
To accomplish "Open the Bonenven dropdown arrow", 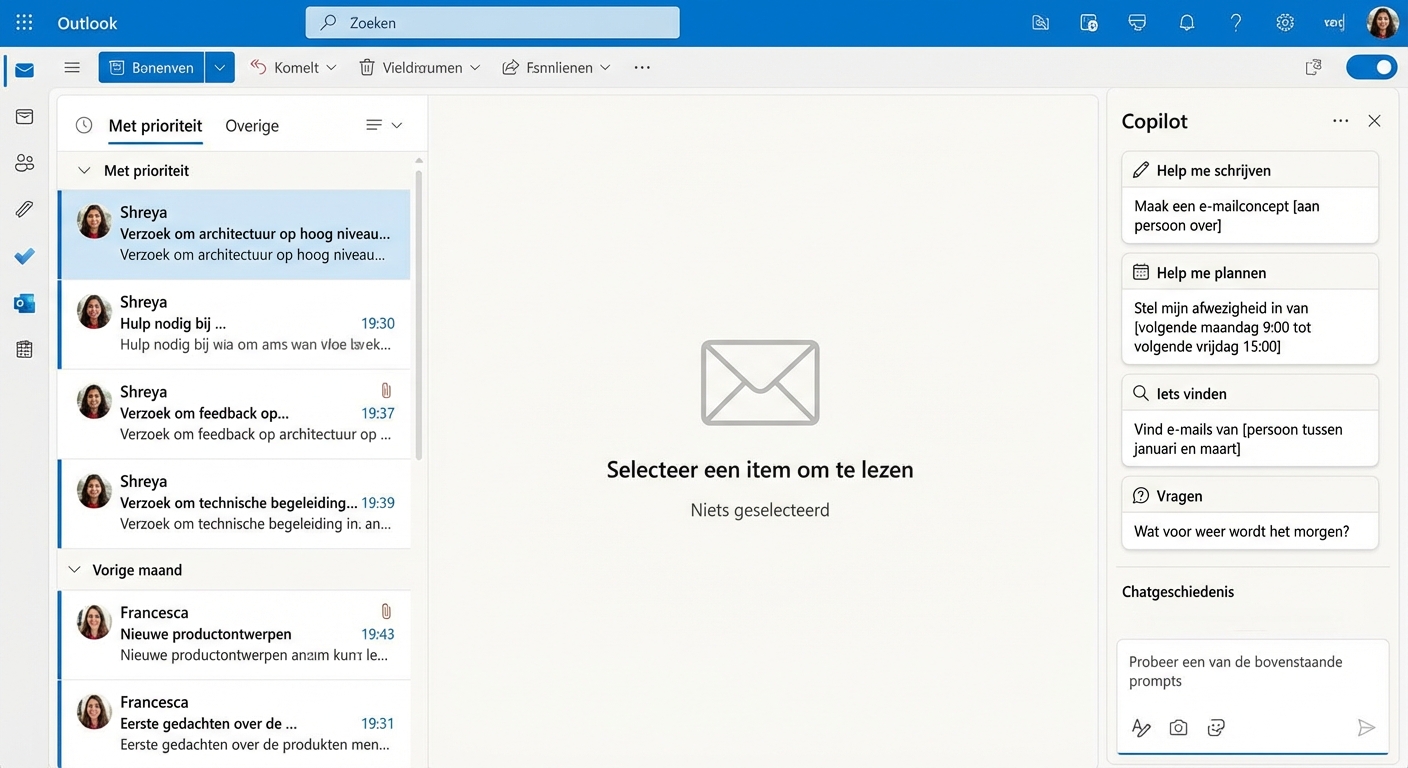I will [x=220, y=67].
